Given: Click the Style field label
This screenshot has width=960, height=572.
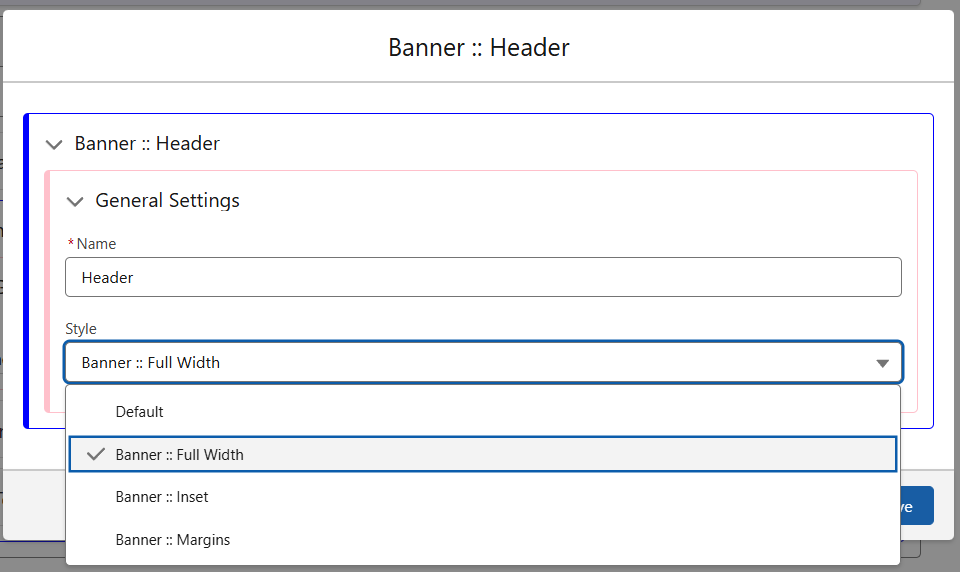Looking at the screenshot, I should (81, 329).
